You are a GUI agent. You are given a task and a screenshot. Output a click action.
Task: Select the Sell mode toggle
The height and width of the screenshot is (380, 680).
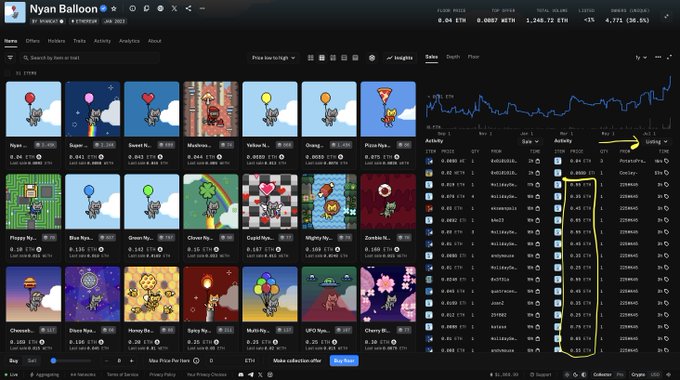tap(32, 360)
